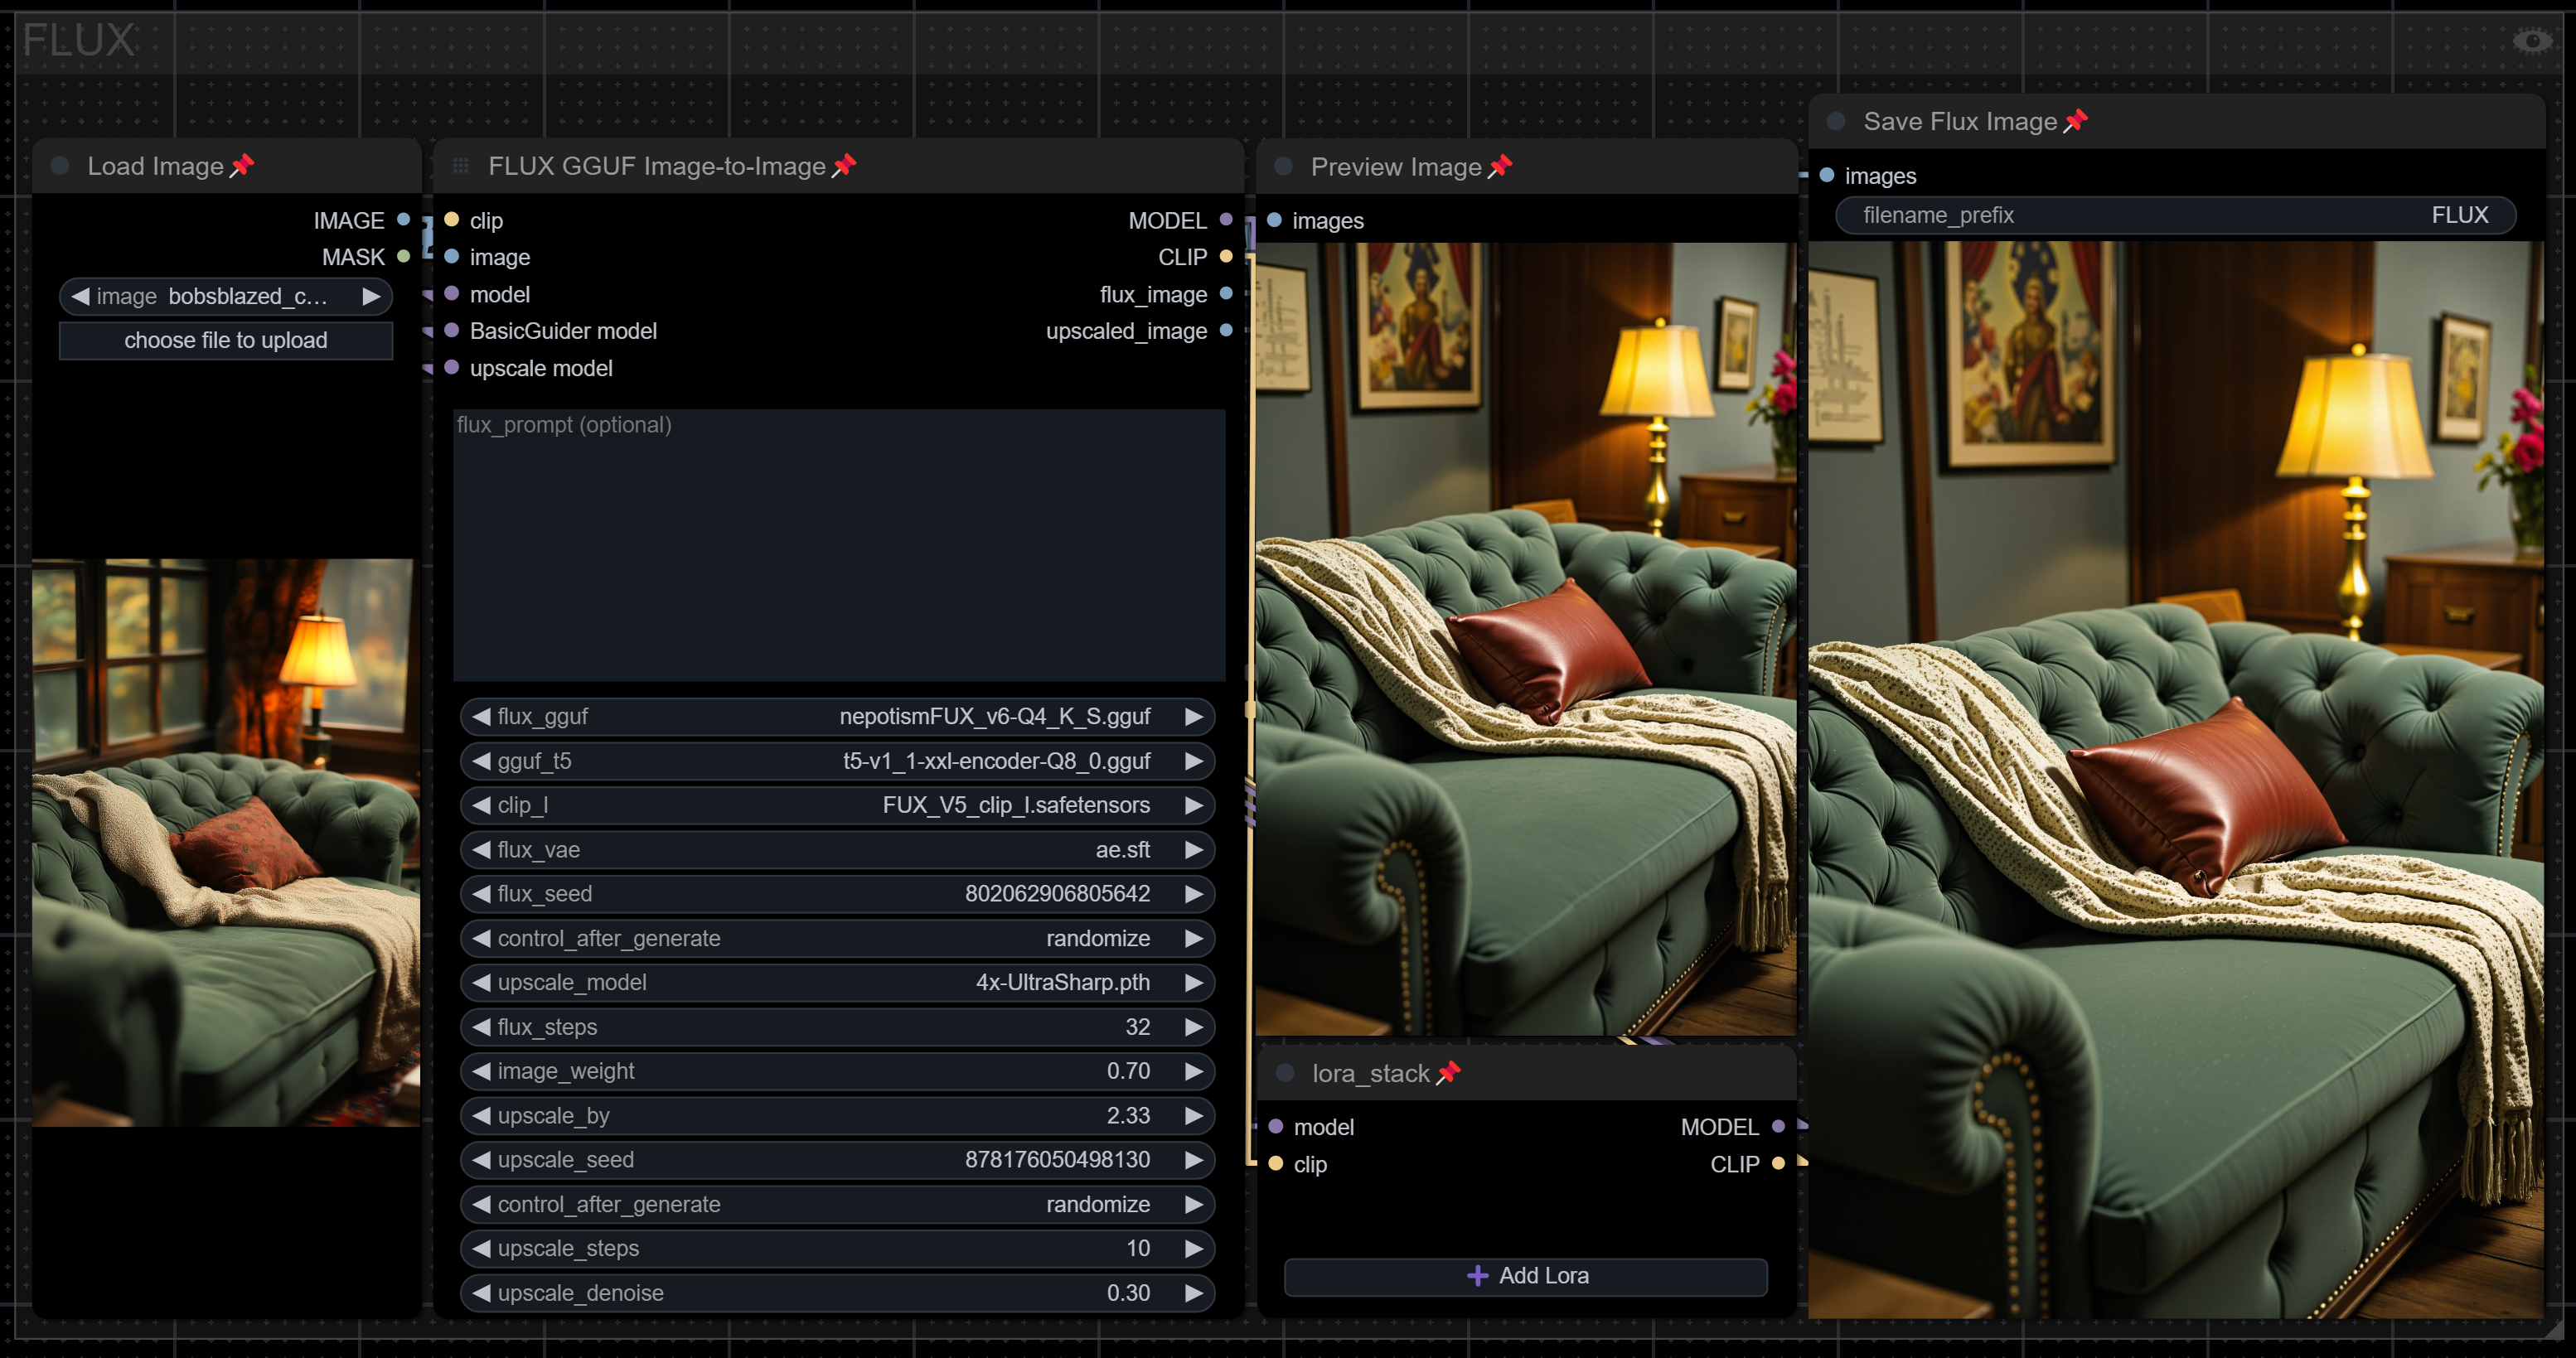Click the pin icon on Save Flux Image node
Screen dimensions: 2576x1358
coord(2076,121)
